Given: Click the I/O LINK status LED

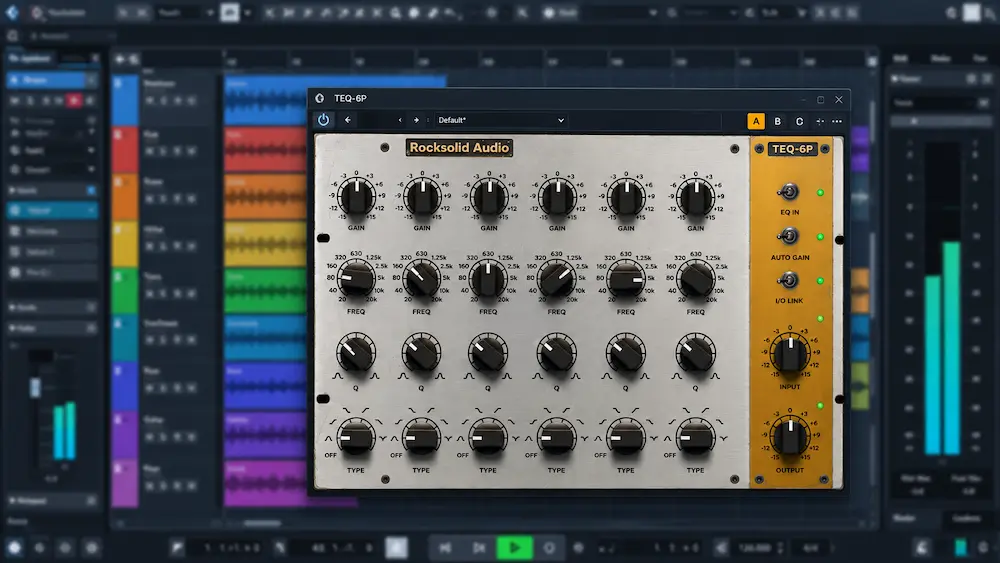Looking at the screenshot, I should pos(820,281).
